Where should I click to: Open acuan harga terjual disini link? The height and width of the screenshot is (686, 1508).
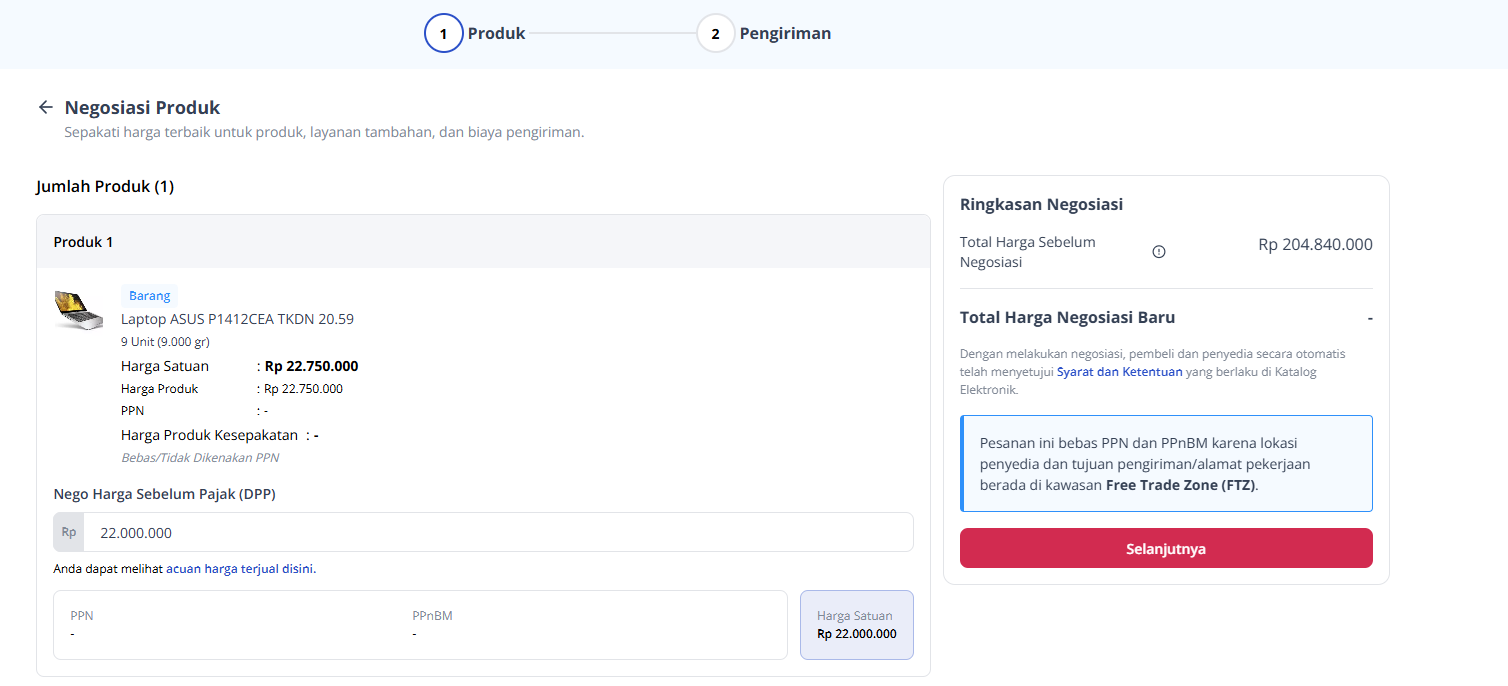click(x=239, y=569)
